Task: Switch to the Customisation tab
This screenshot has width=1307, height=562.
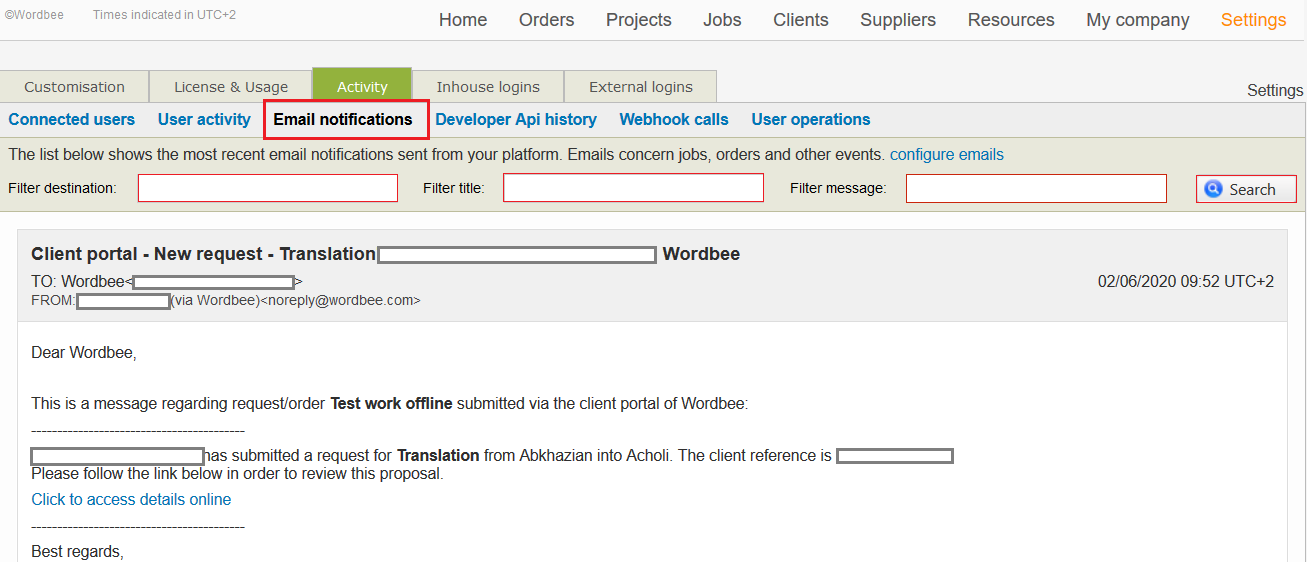Action: pyautogui.click(x=74, y=87)
